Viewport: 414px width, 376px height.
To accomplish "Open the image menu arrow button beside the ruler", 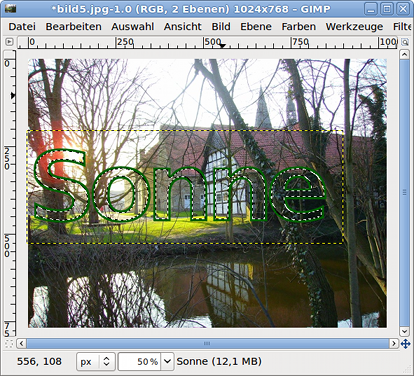I will point(9,42).
